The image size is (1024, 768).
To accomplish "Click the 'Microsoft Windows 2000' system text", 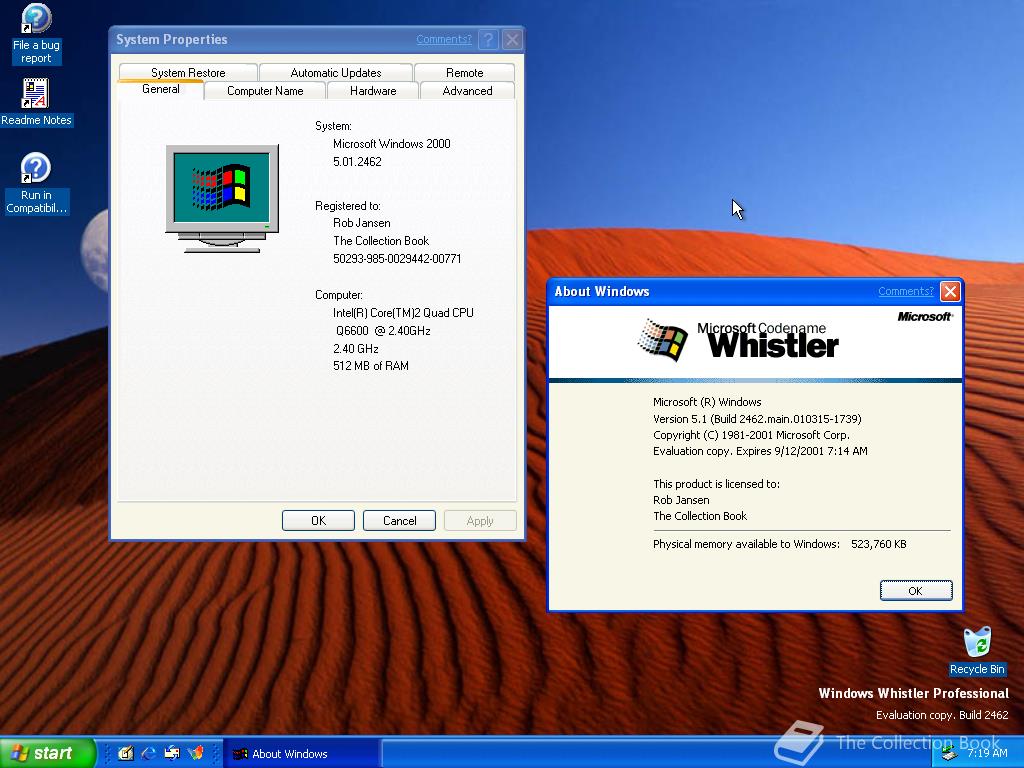I will (392, 144).
